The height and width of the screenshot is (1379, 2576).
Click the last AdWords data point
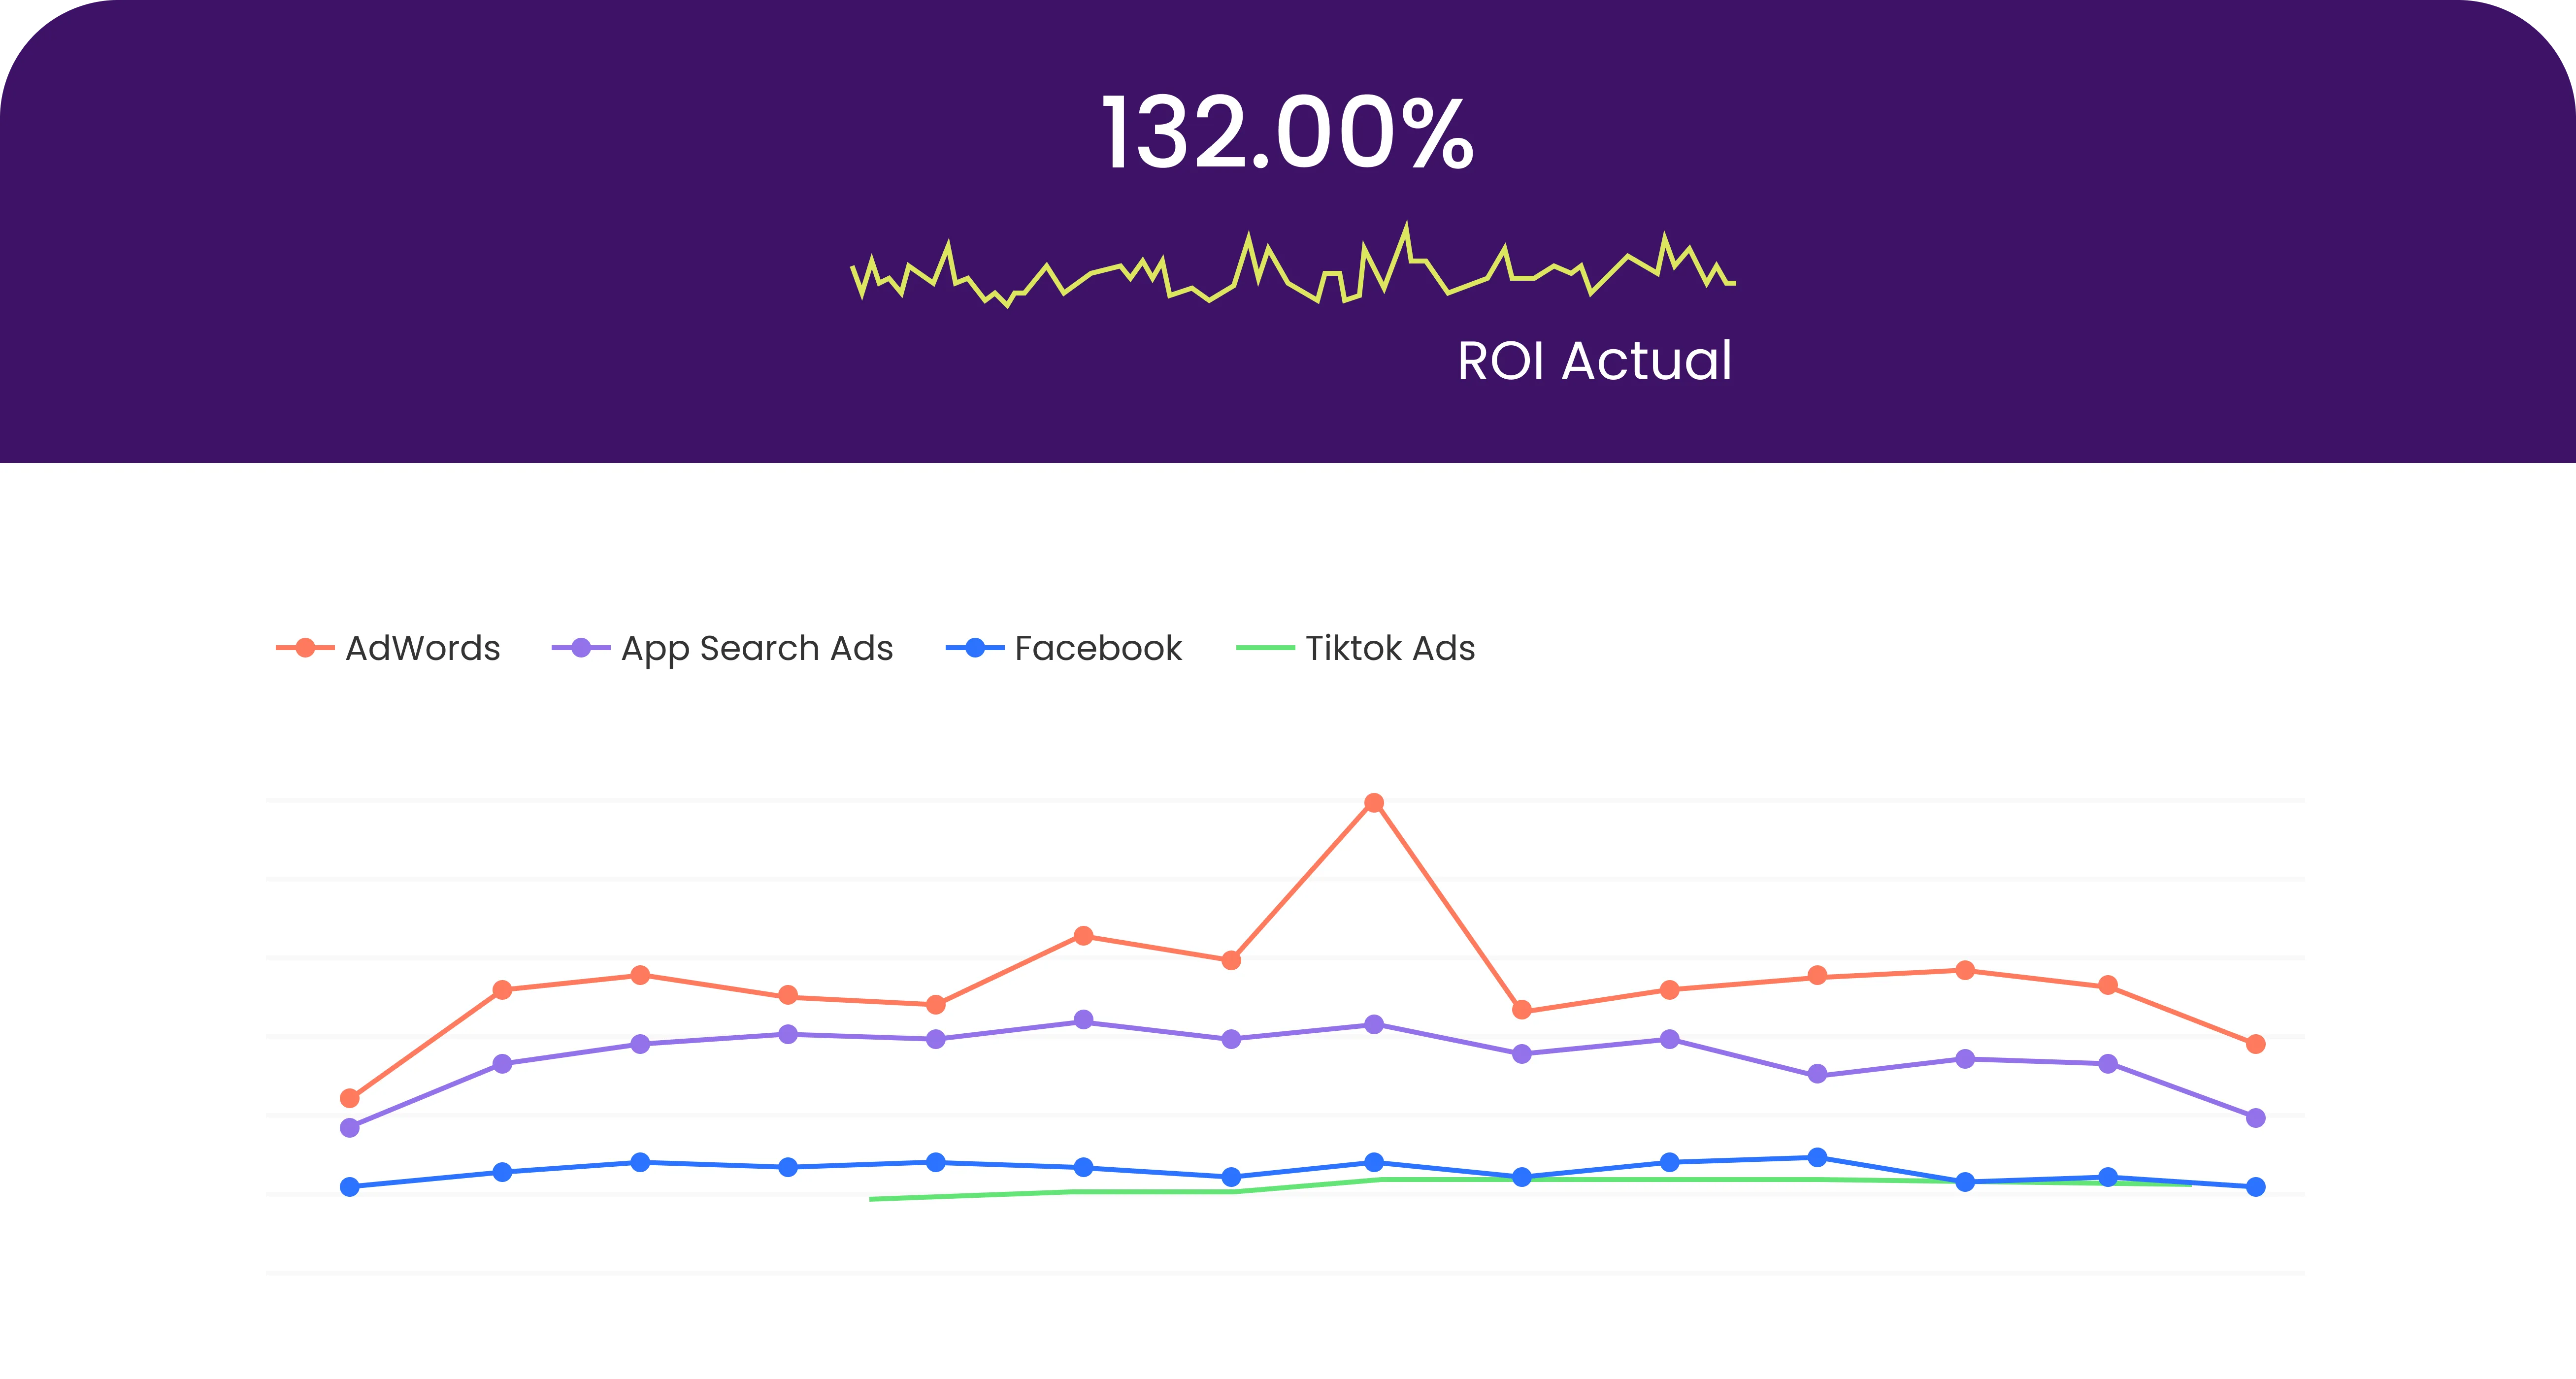point(2255,1044)
